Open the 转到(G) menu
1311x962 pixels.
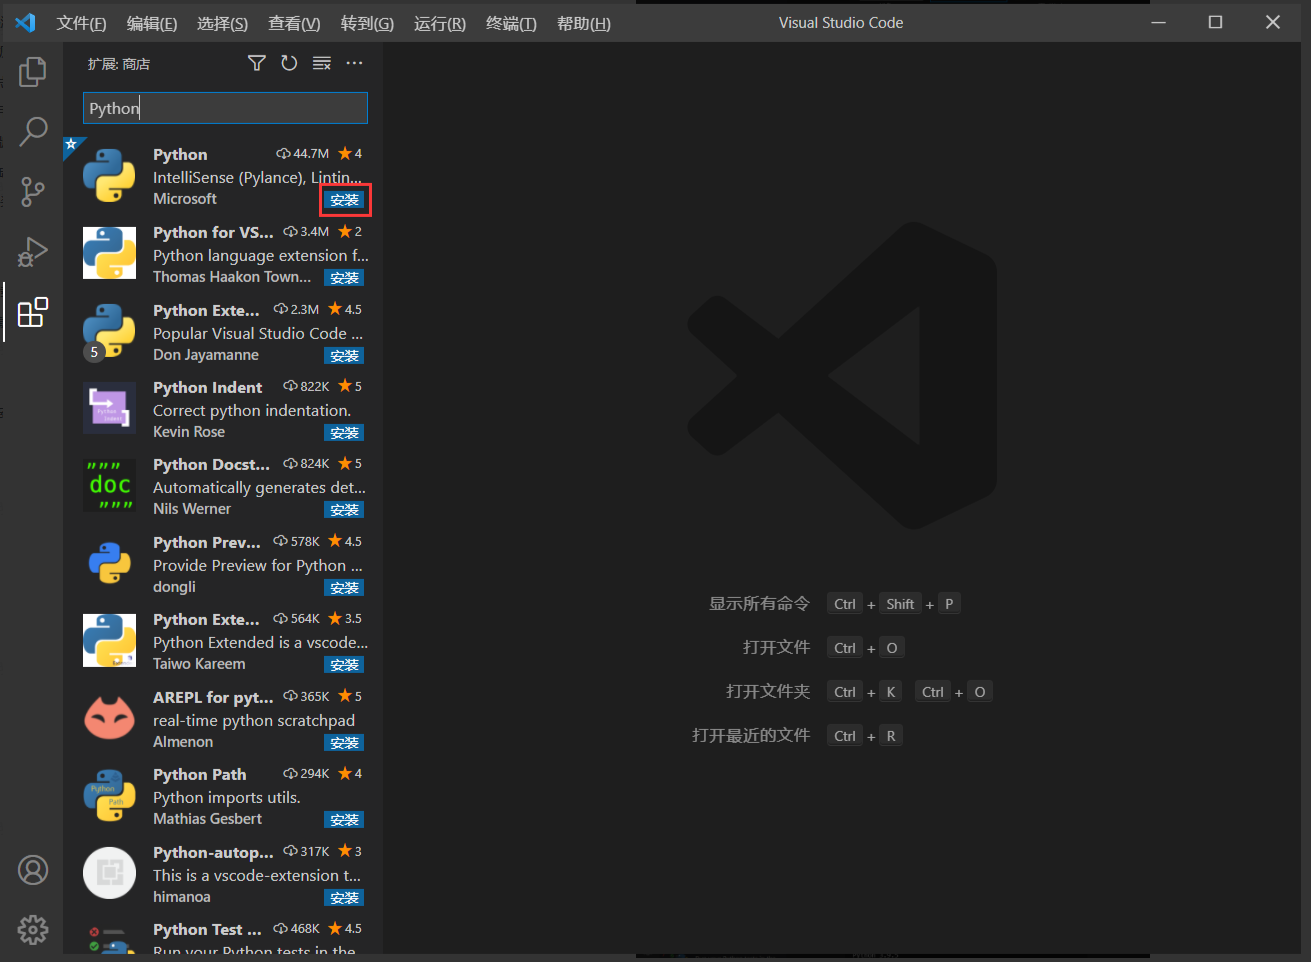tap(367, 23)
